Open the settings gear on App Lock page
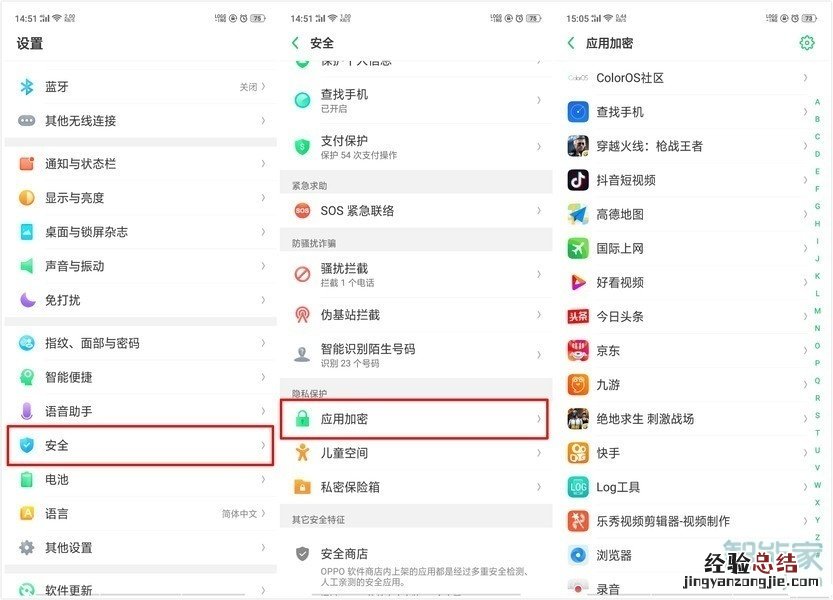This screenshot has height=600, width=833. coord(808,43)
